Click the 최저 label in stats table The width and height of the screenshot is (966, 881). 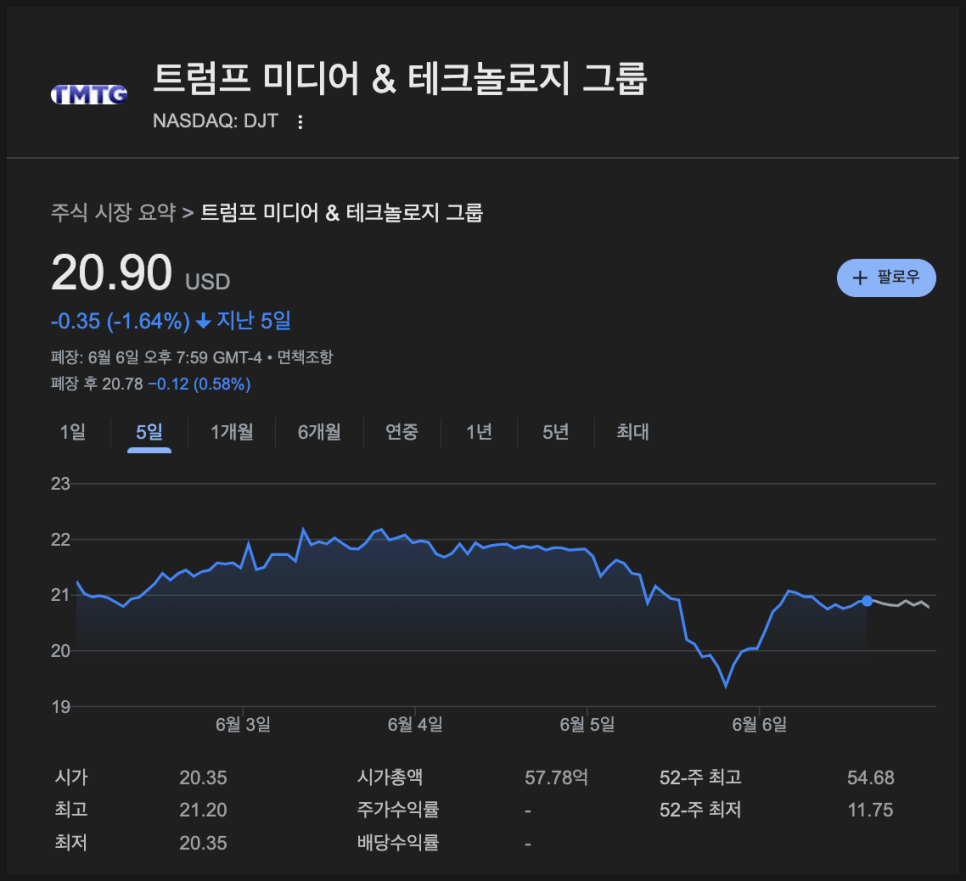point(71,842)
